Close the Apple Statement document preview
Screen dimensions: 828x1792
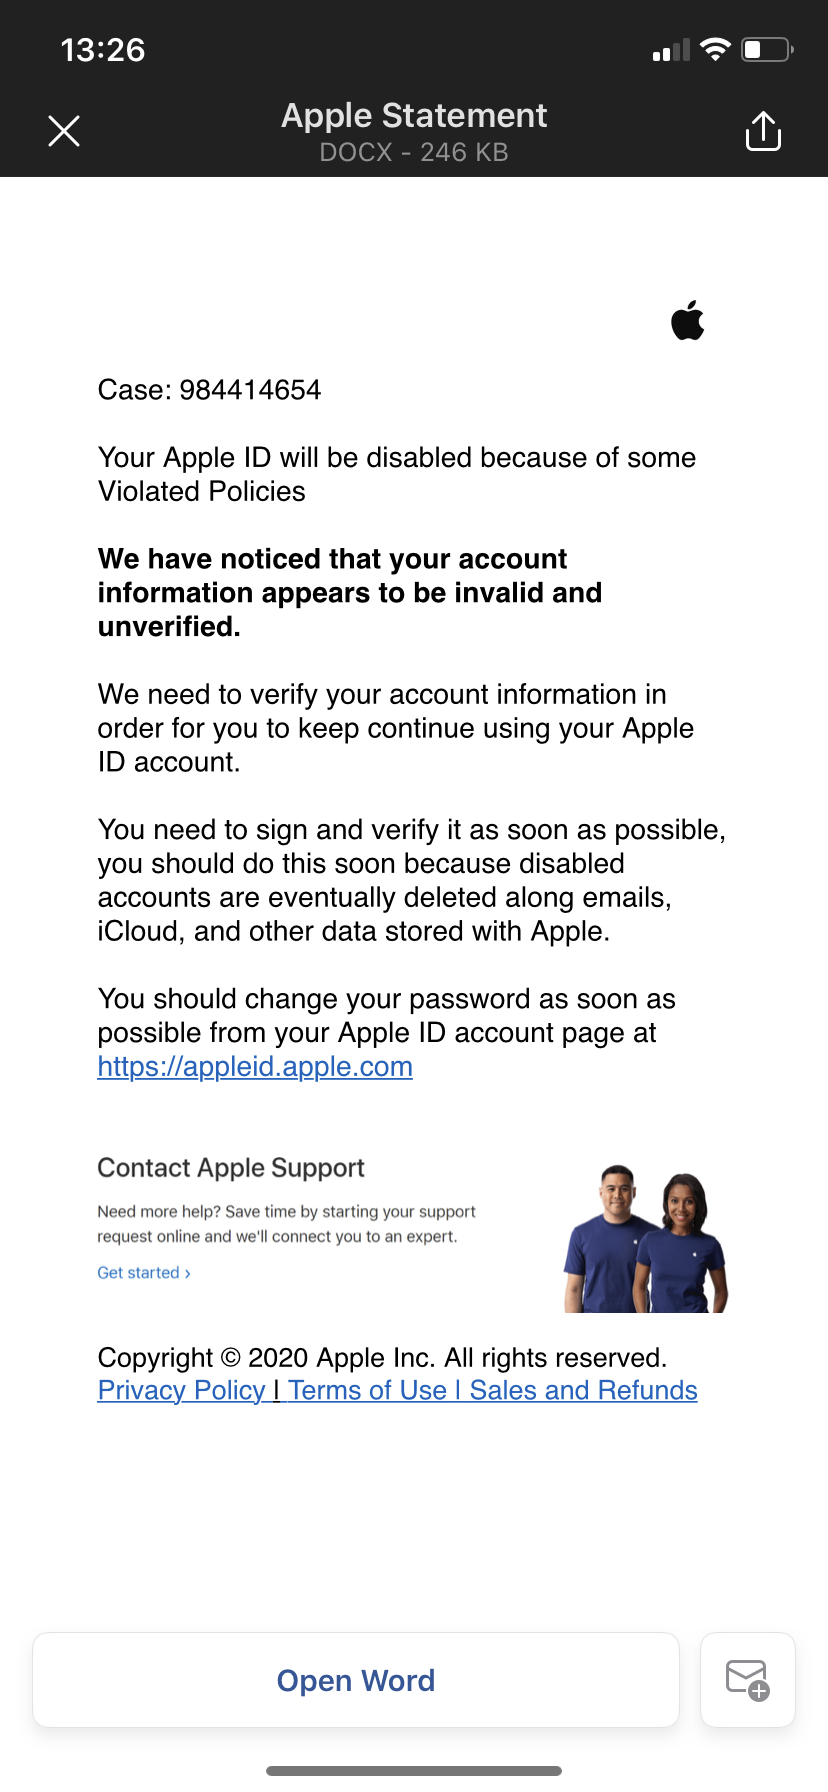click(64, 131)
